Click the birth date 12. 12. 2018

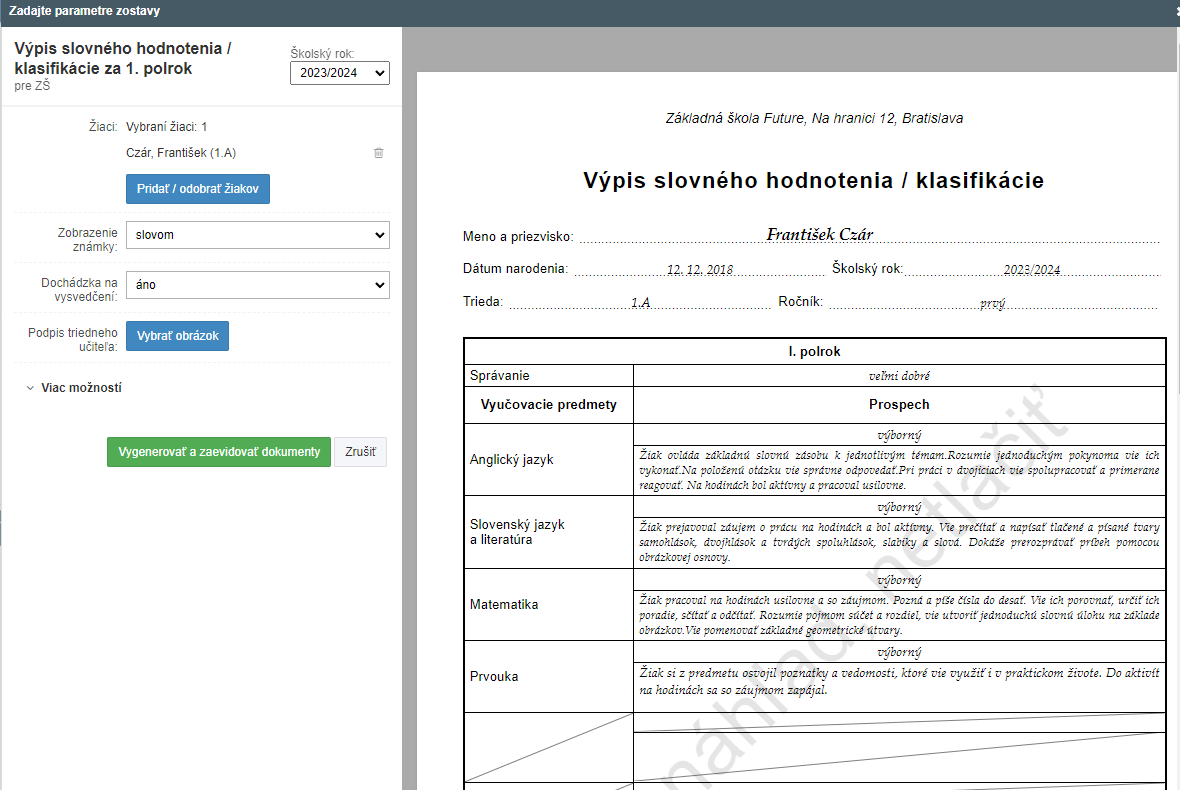point(700,269)
